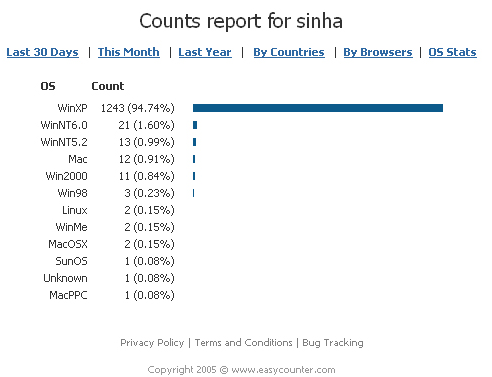Click the WinNT6.0 bar
Screen dimensions: 492x377
pyautogui.click(x=195, y=125)
